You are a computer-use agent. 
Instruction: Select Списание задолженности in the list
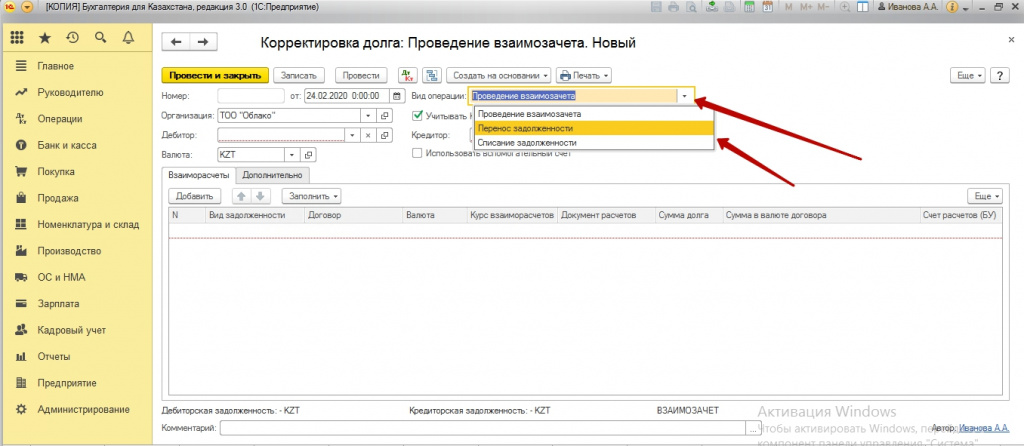tap(594, 142)
